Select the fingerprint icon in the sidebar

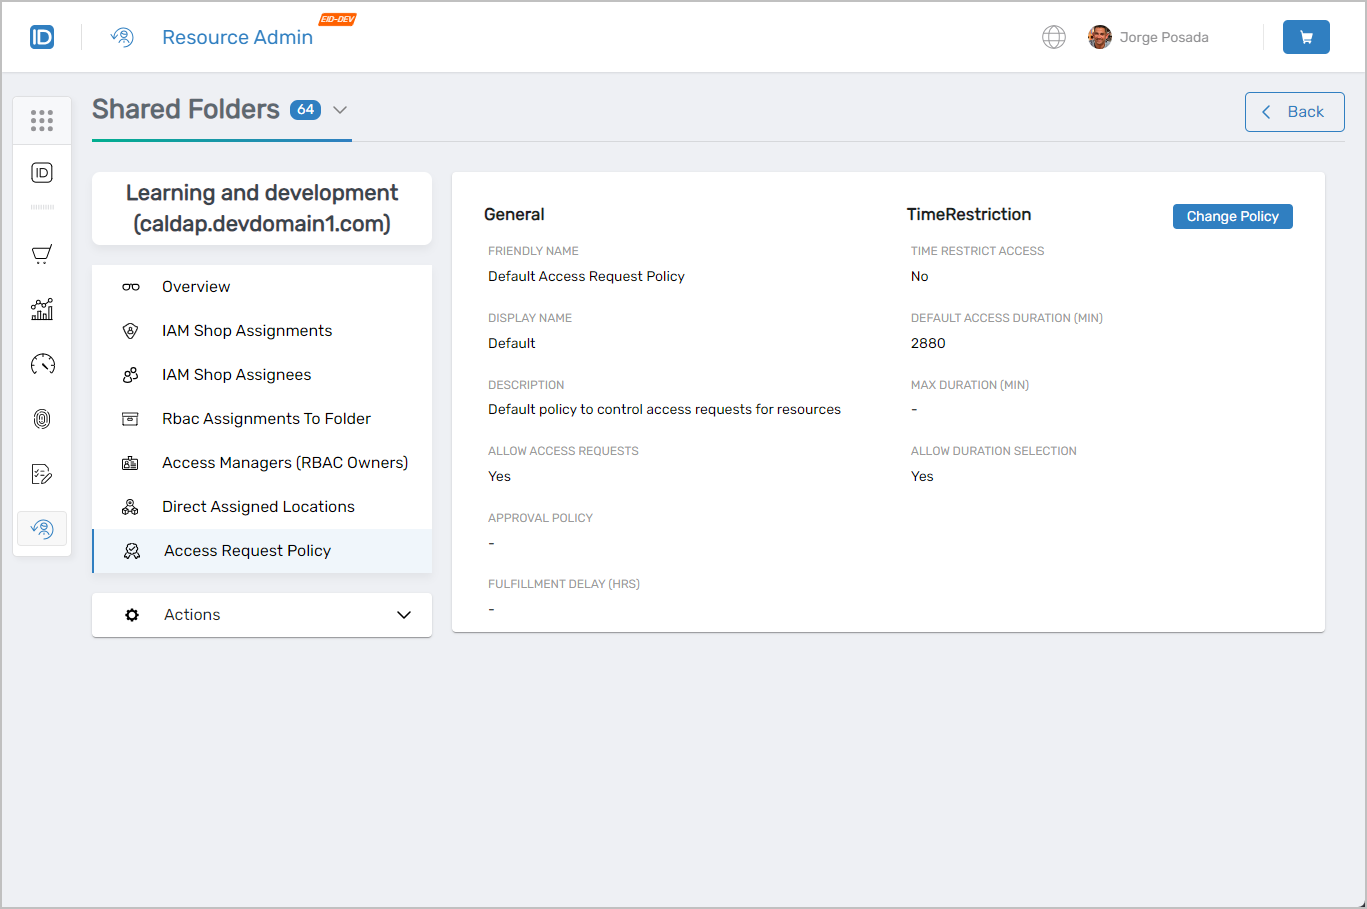coord(41,419)
